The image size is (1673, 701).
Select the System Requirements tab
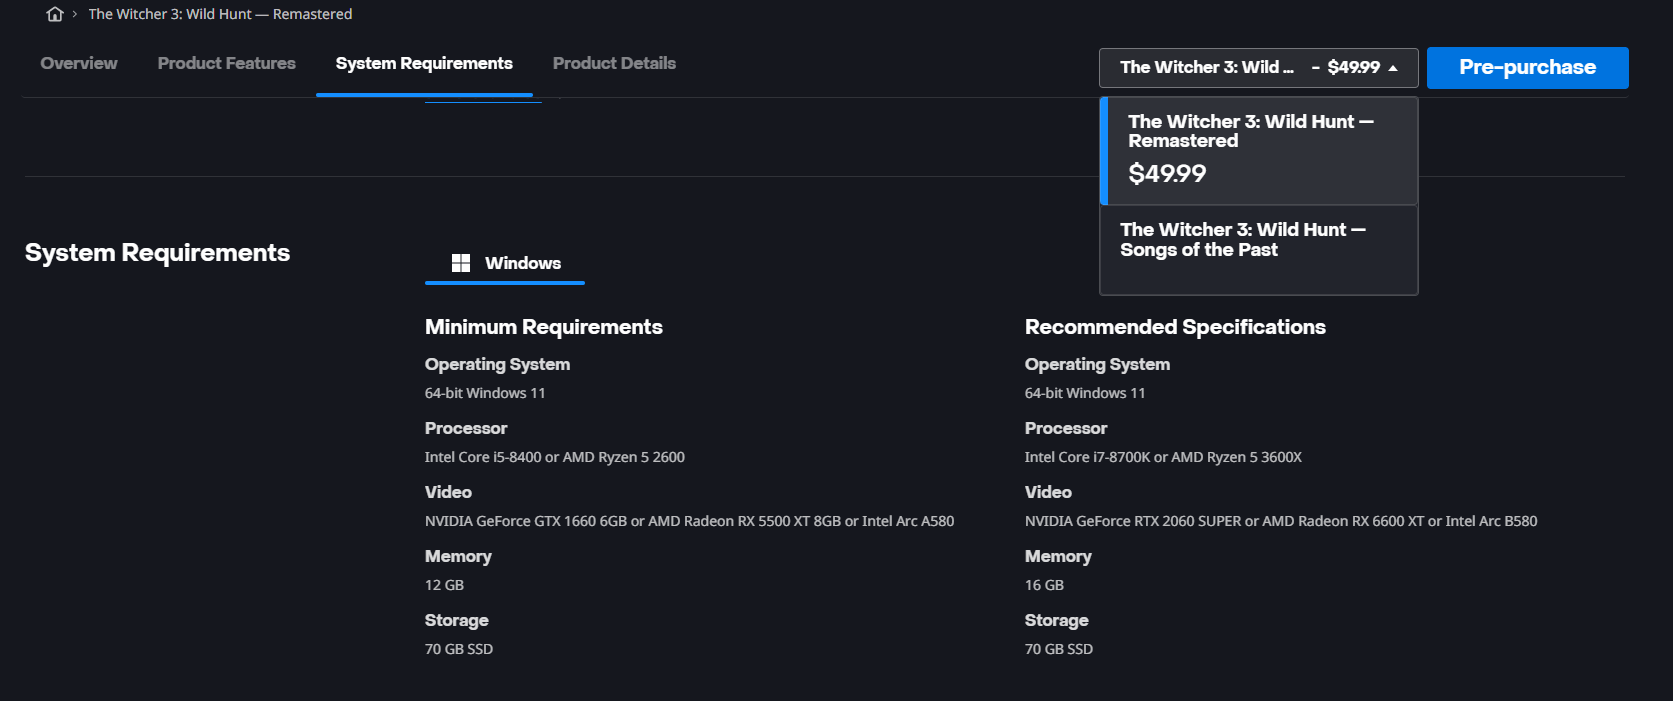[424, 63]
